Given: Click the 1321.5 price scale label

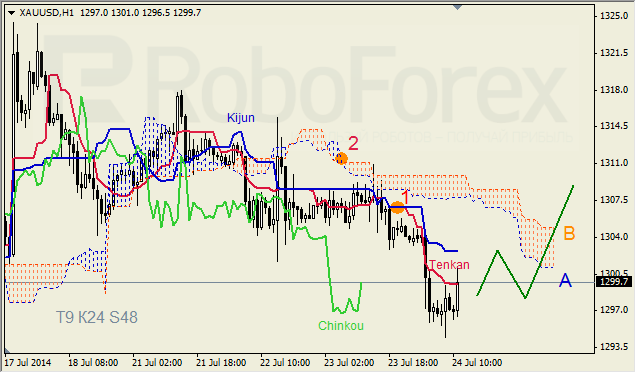Looking at the screenshot, I should (x=614, y=53).
